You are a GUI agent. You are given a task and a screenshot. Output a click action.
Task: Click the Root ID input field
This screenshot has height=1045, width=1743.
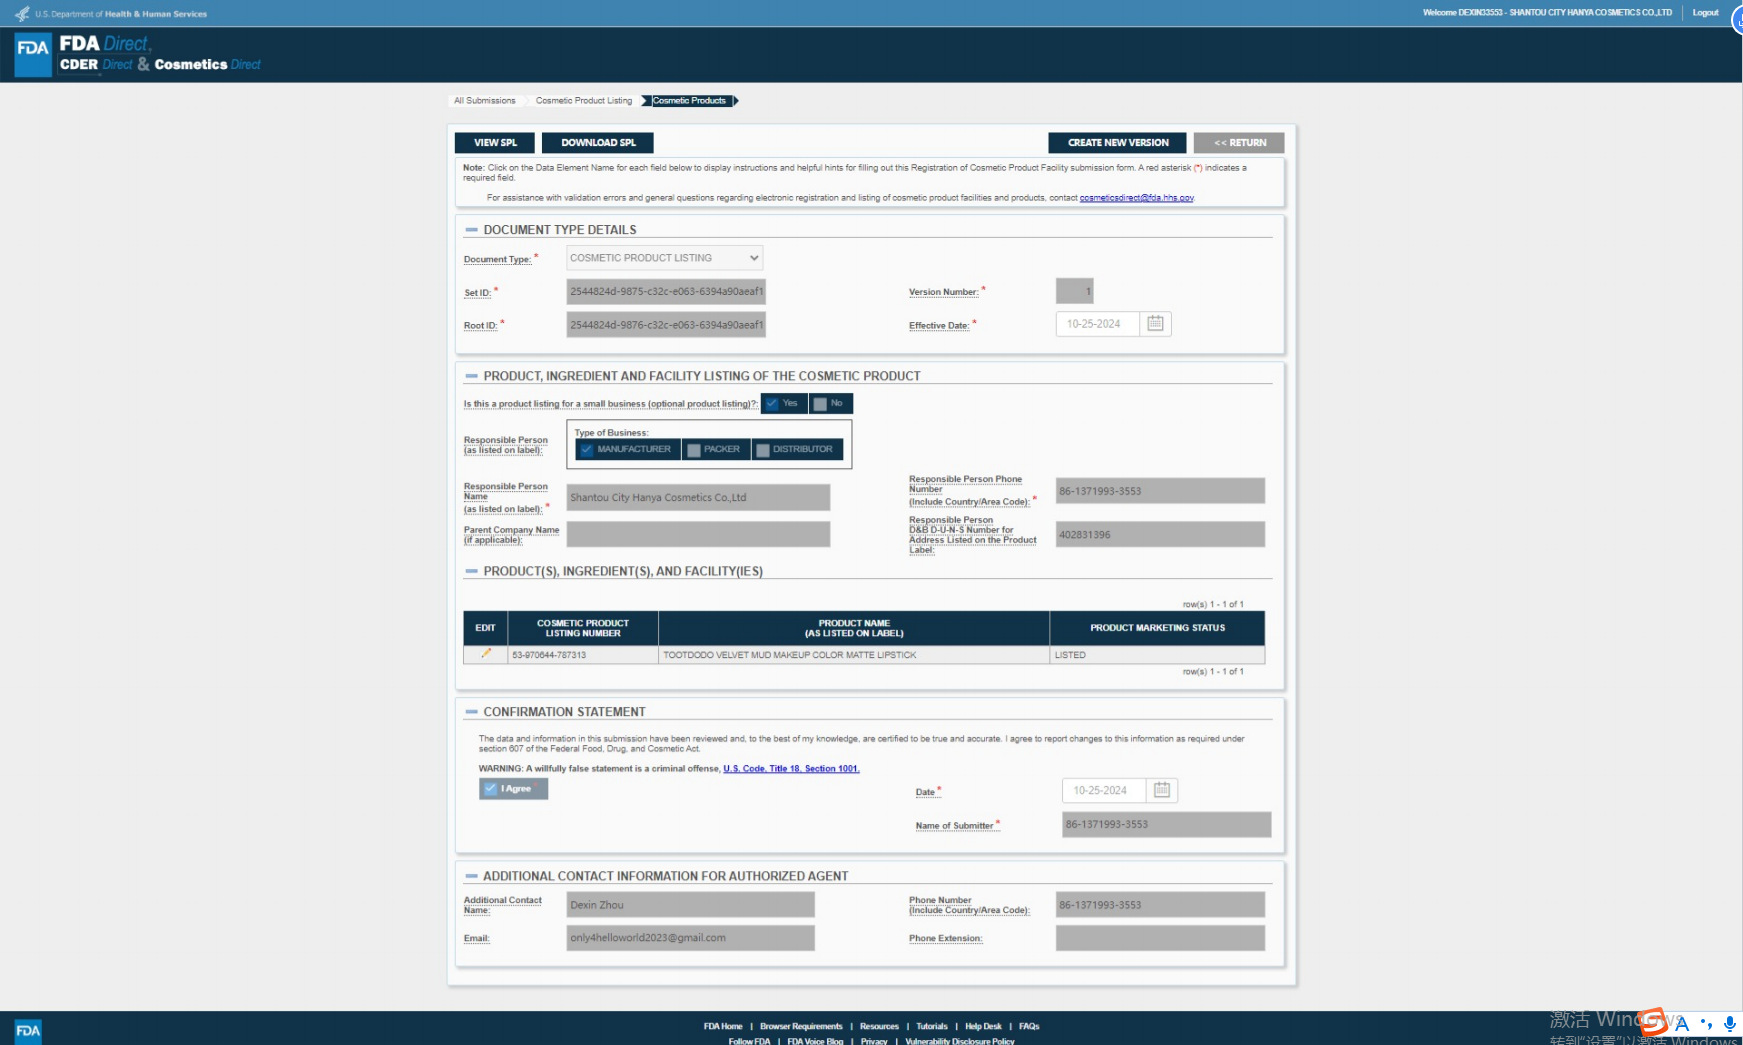coord(666,325)
